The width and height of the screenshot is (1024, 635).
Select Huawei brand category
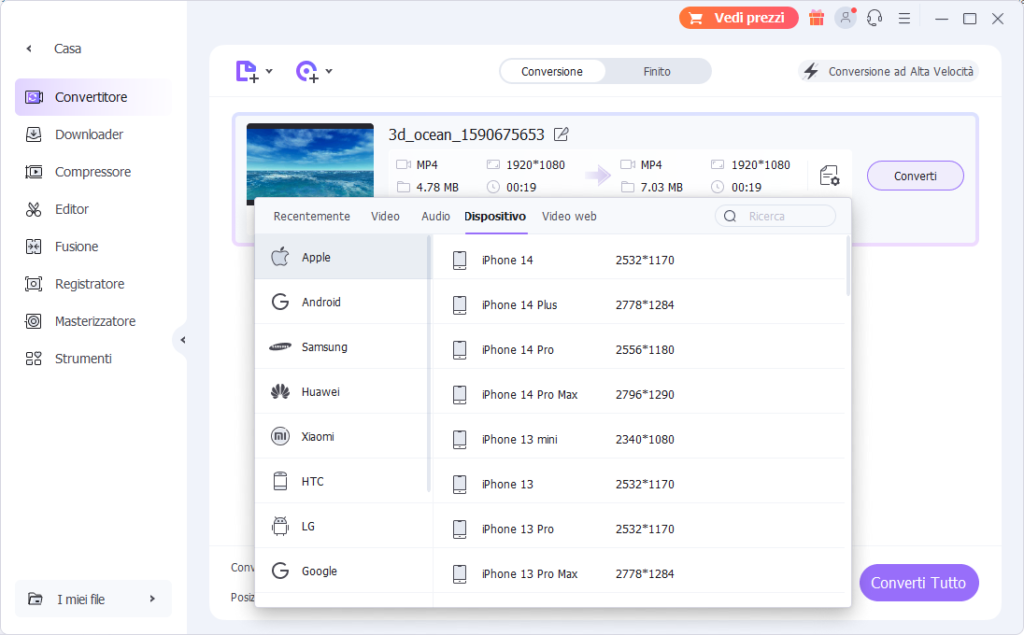(341, 392)
